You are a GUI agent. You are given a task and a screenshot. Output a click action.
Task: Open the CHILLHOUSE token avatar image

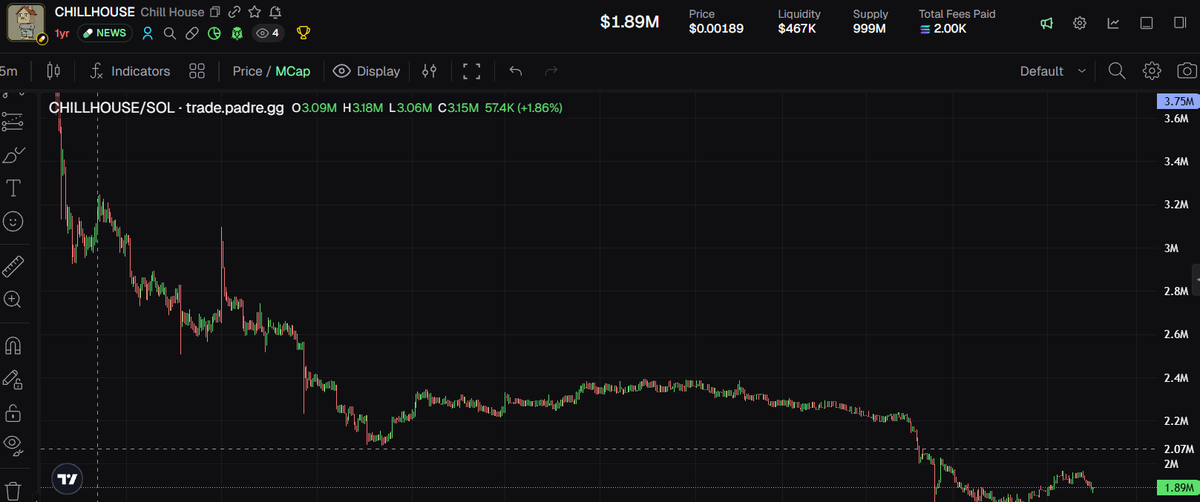pos(24,21)
